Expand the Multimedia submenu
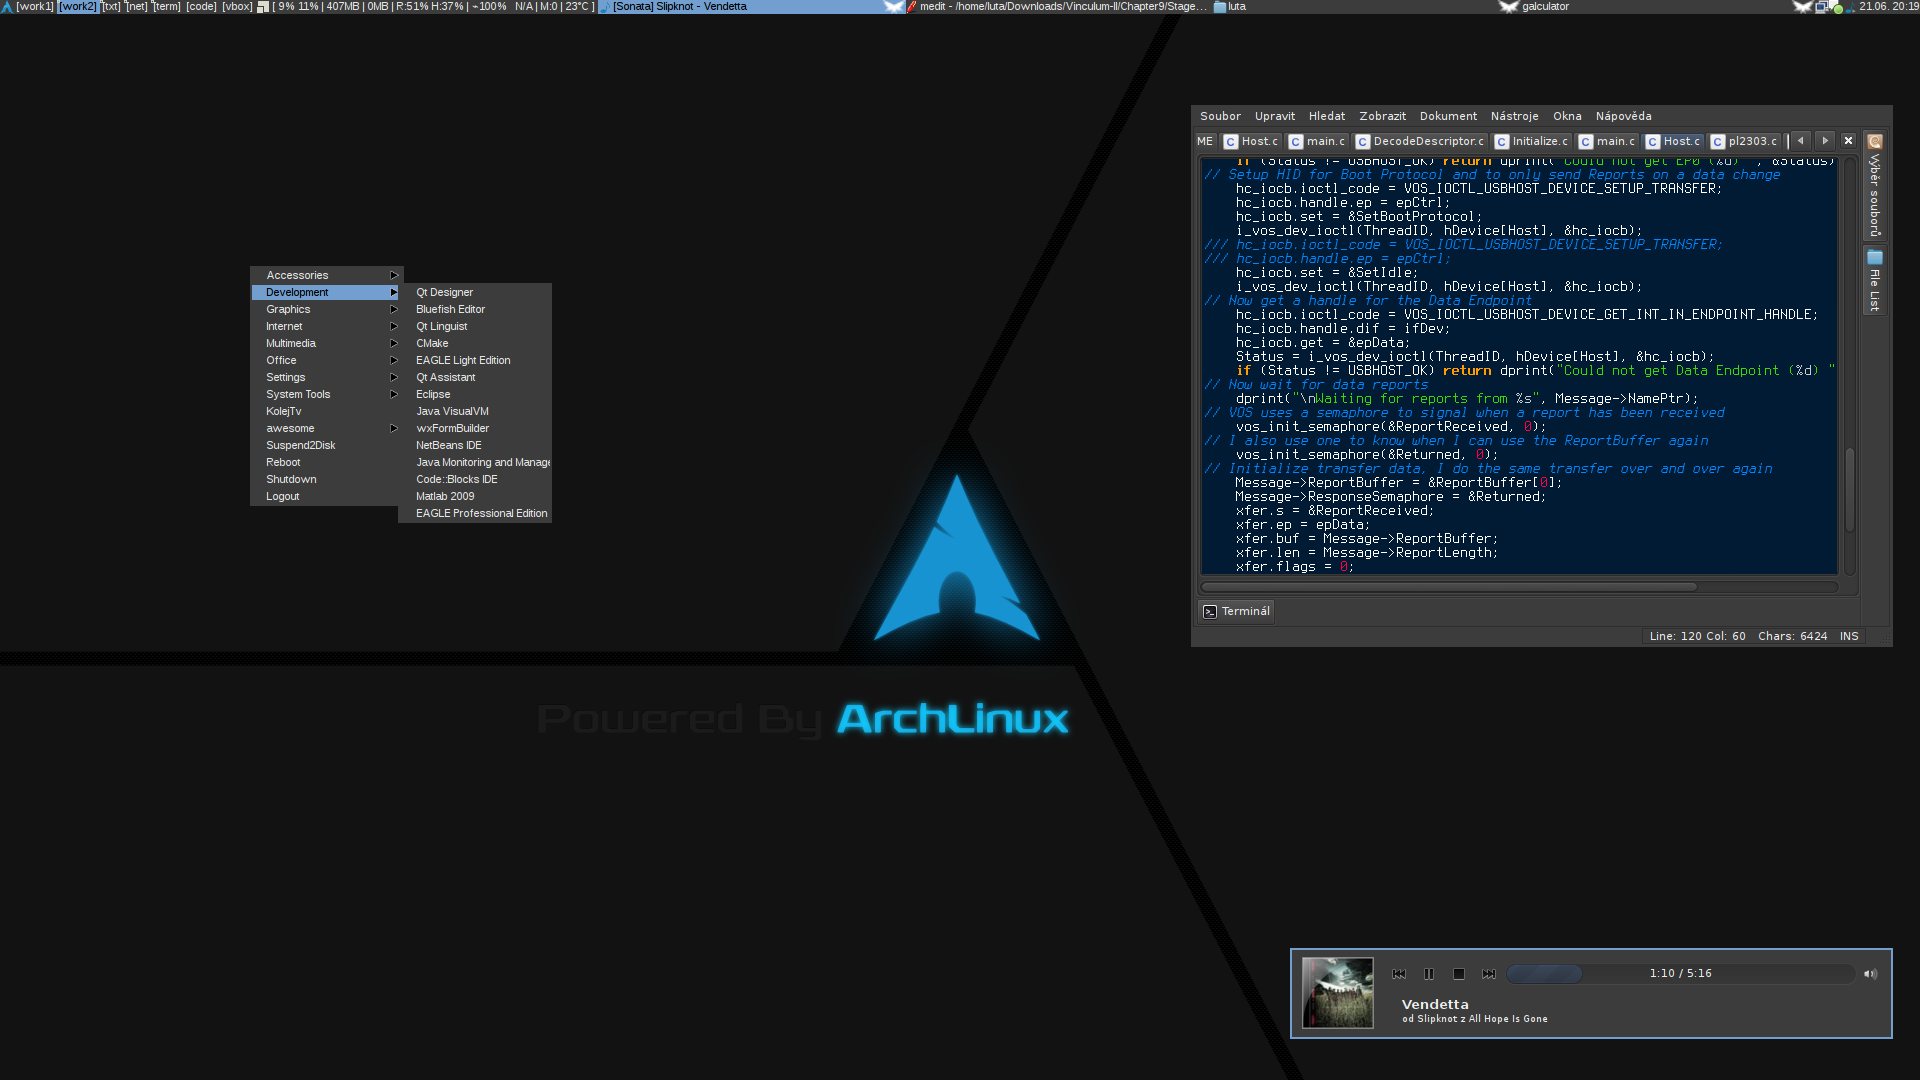1920x1080 pixels. (325, 343)
